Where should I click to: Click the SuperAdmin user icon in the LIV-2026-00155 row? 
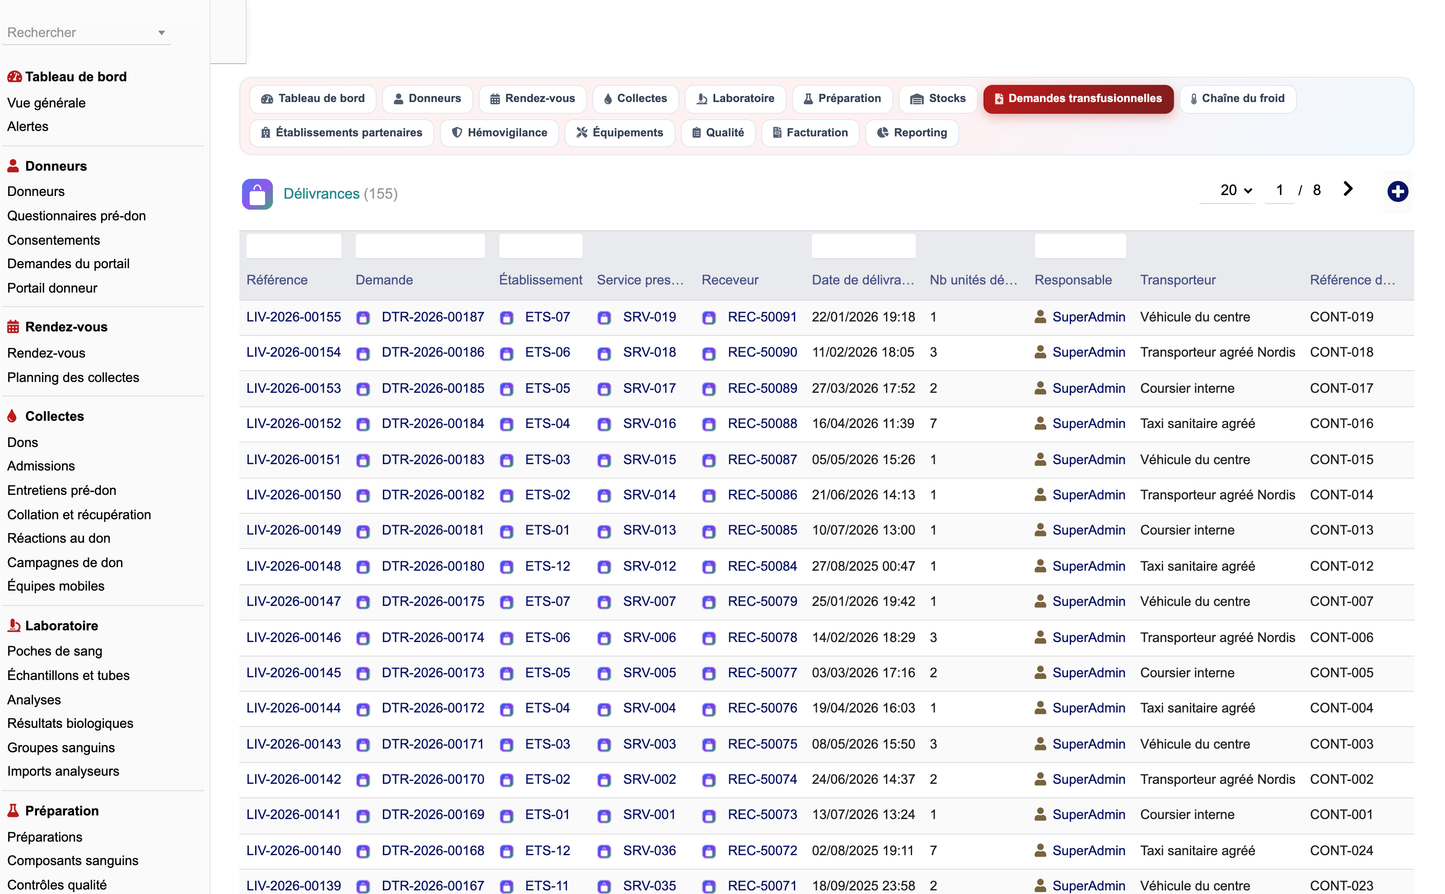pyautogui.click(x=1040, y=317)
